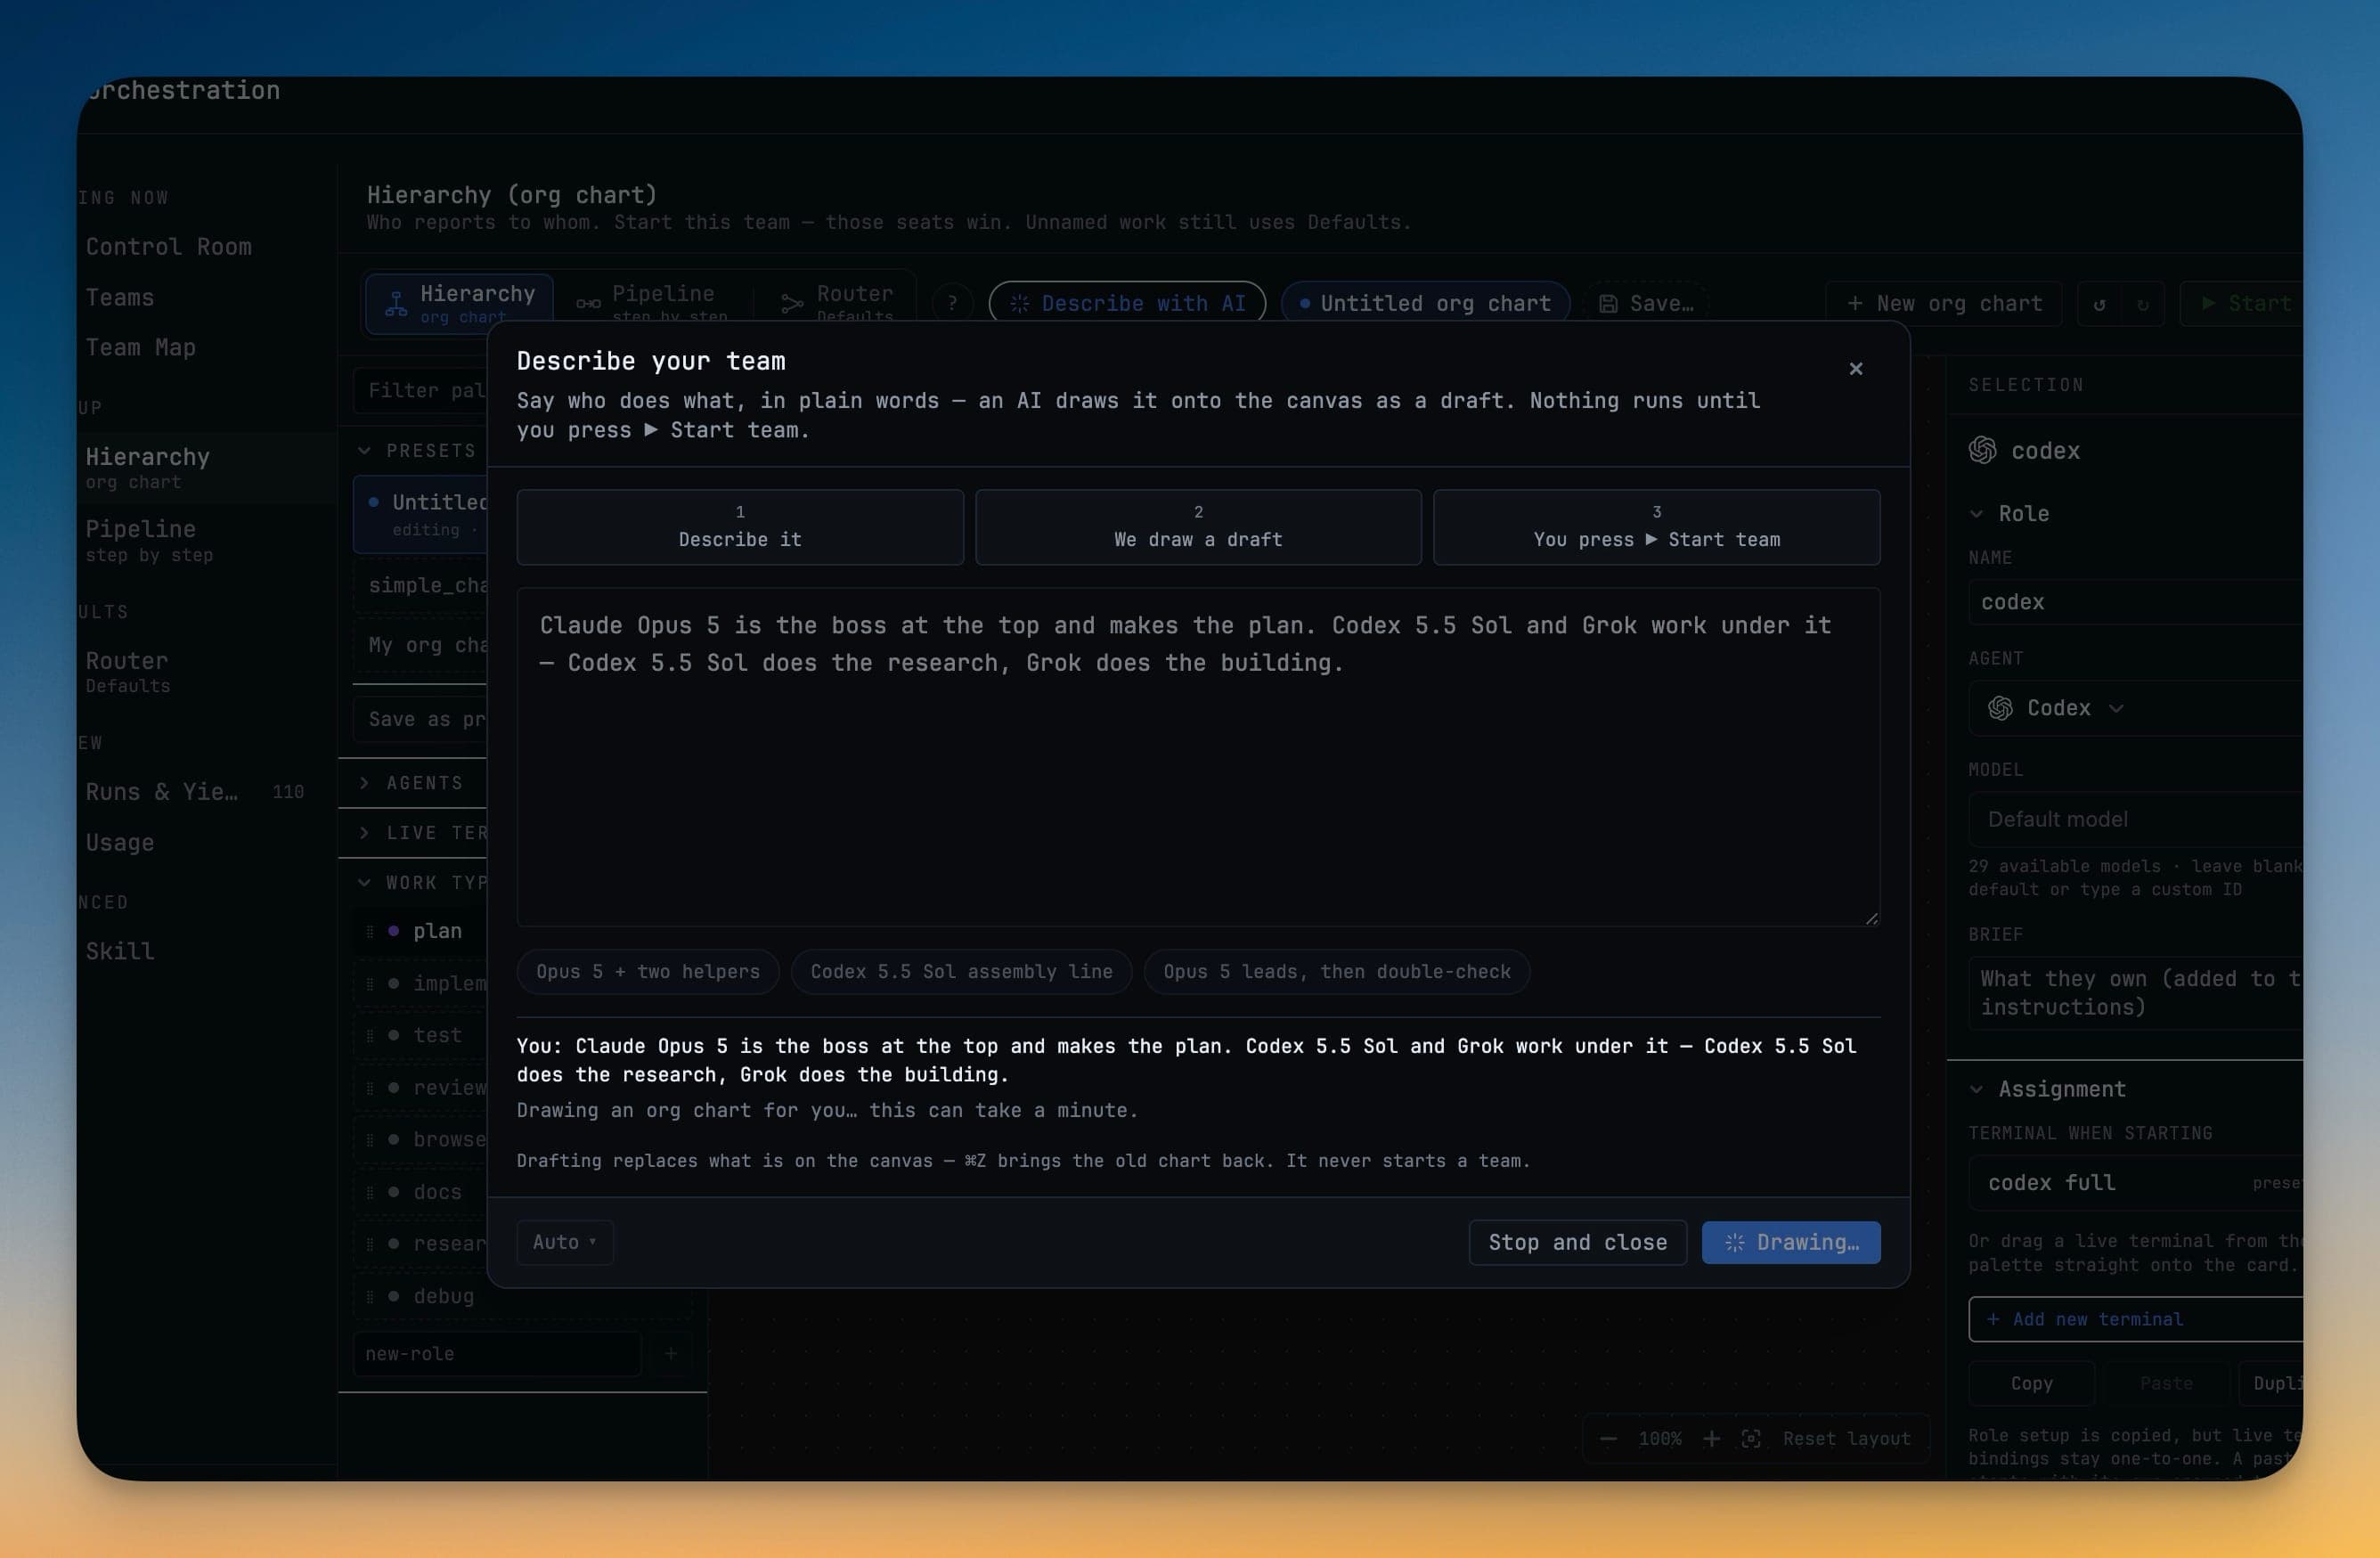Click the Save as preset button

pyautogui.click(x=421, y=719)
